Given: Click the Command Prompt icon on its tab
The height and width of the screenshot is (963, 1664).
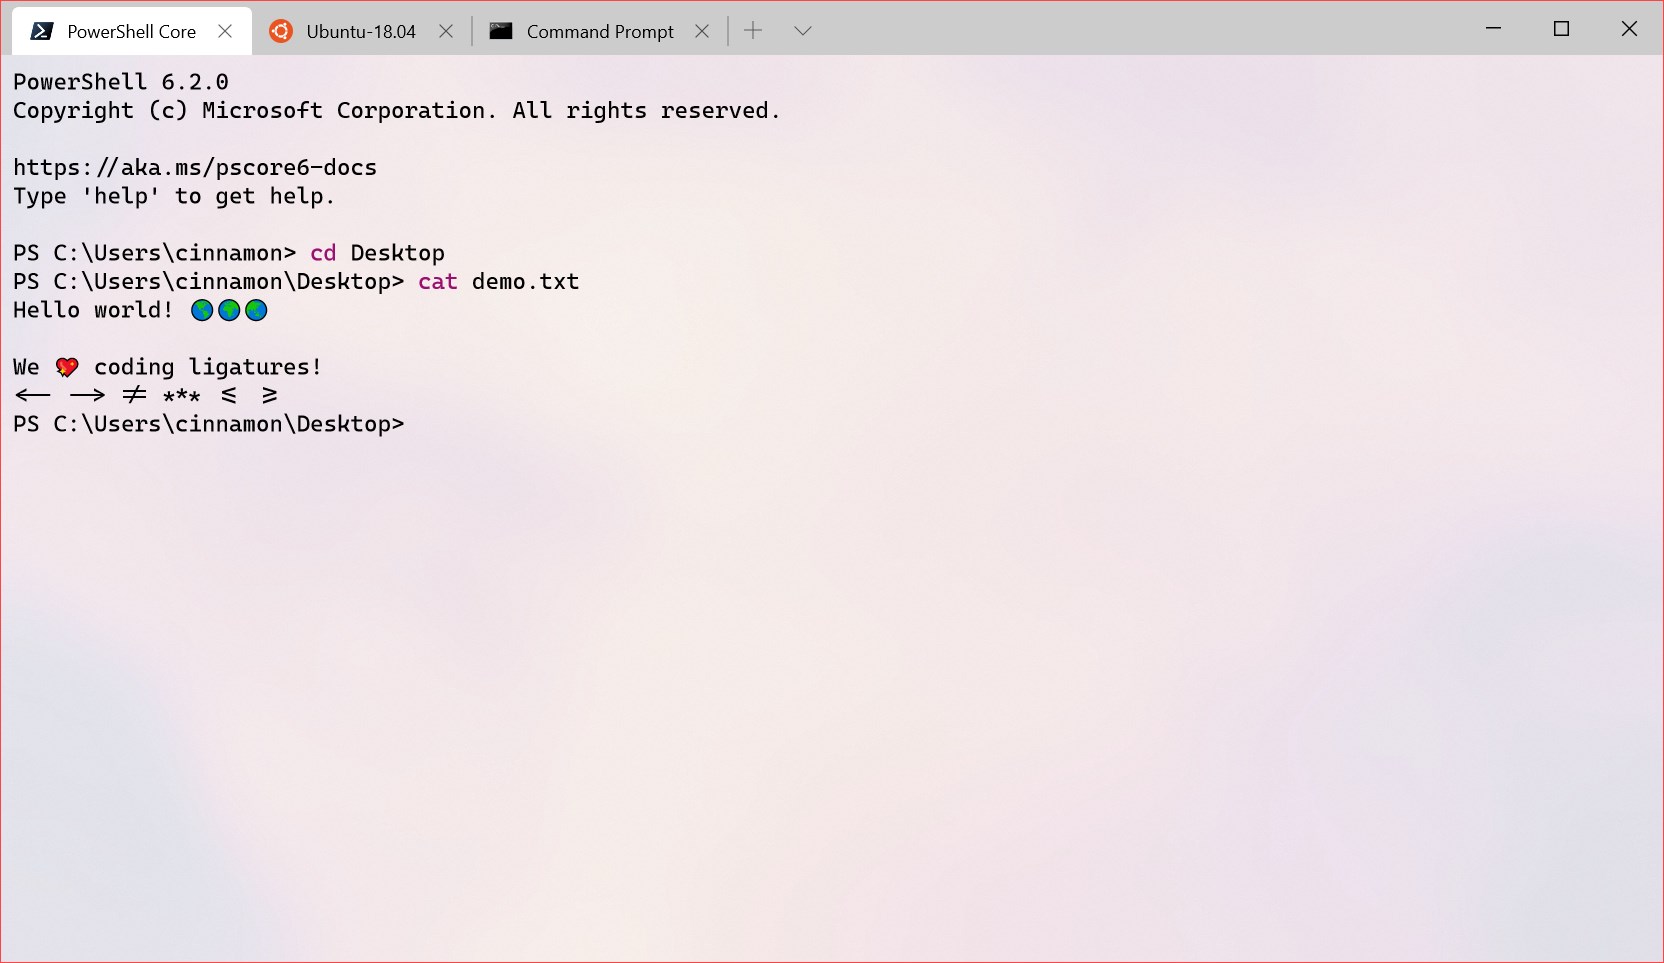Looking at the screenshot, I should point(500,30).
